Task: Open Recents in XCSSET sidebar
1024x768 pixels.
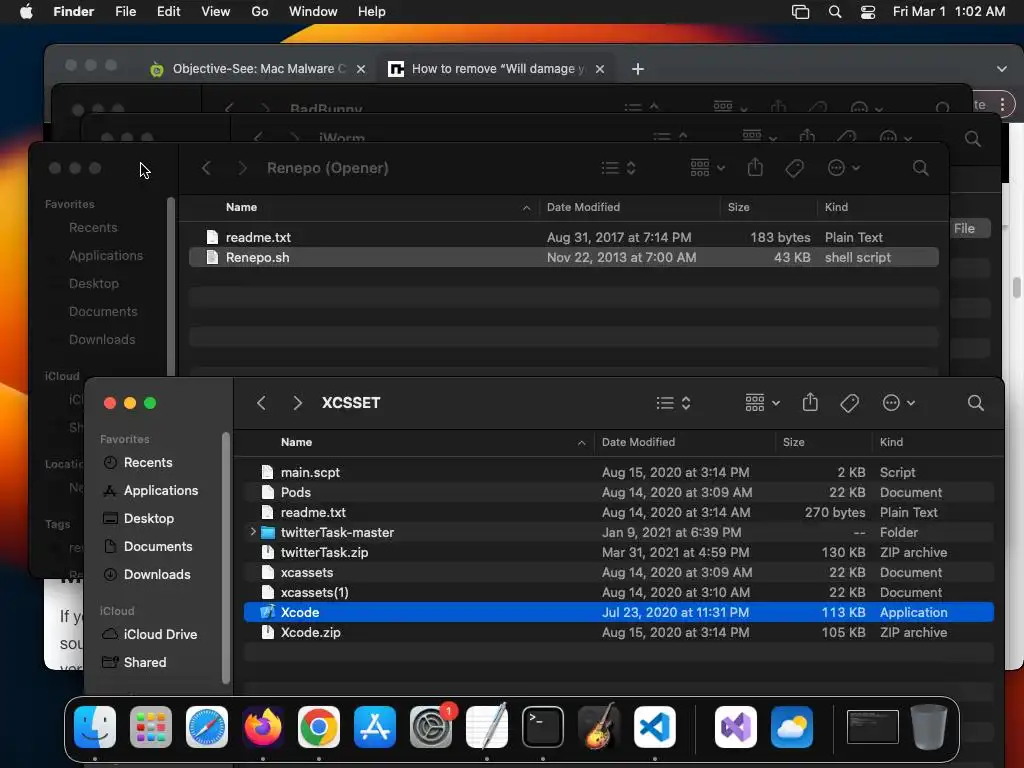Action: click(148, 462)
